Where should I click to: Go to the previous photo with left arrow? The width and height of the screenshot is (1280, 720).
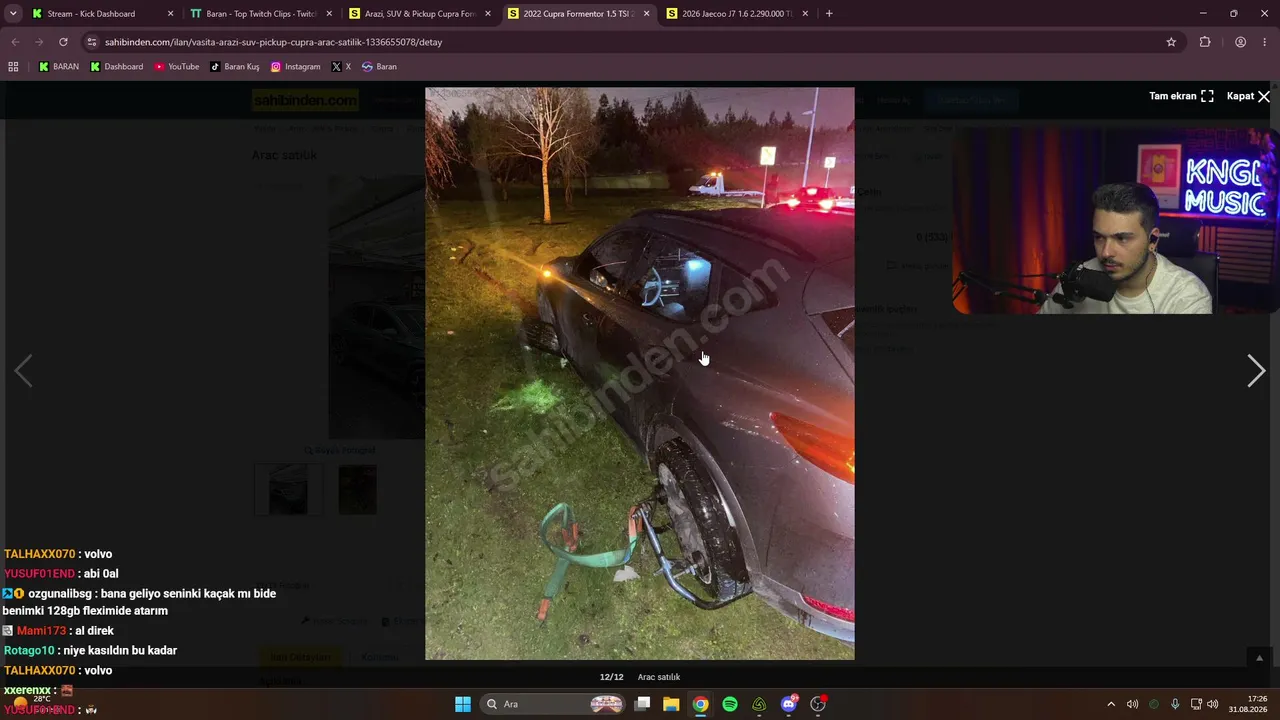click(23, 371)
